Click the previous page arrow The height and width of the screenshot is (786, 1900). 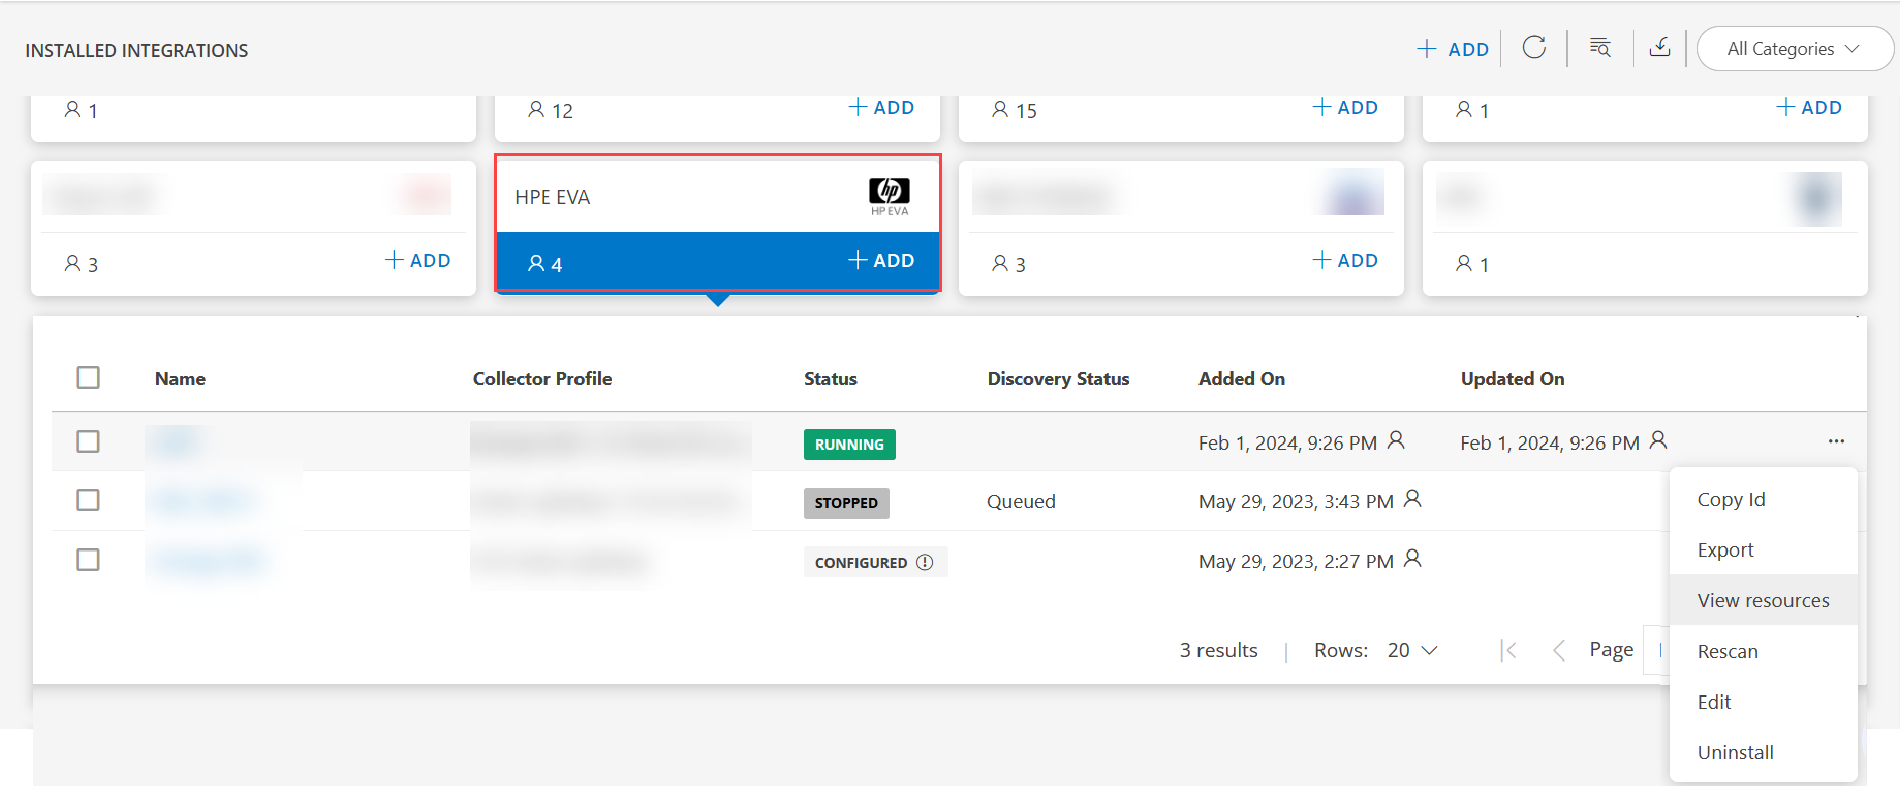(1558, 651)
